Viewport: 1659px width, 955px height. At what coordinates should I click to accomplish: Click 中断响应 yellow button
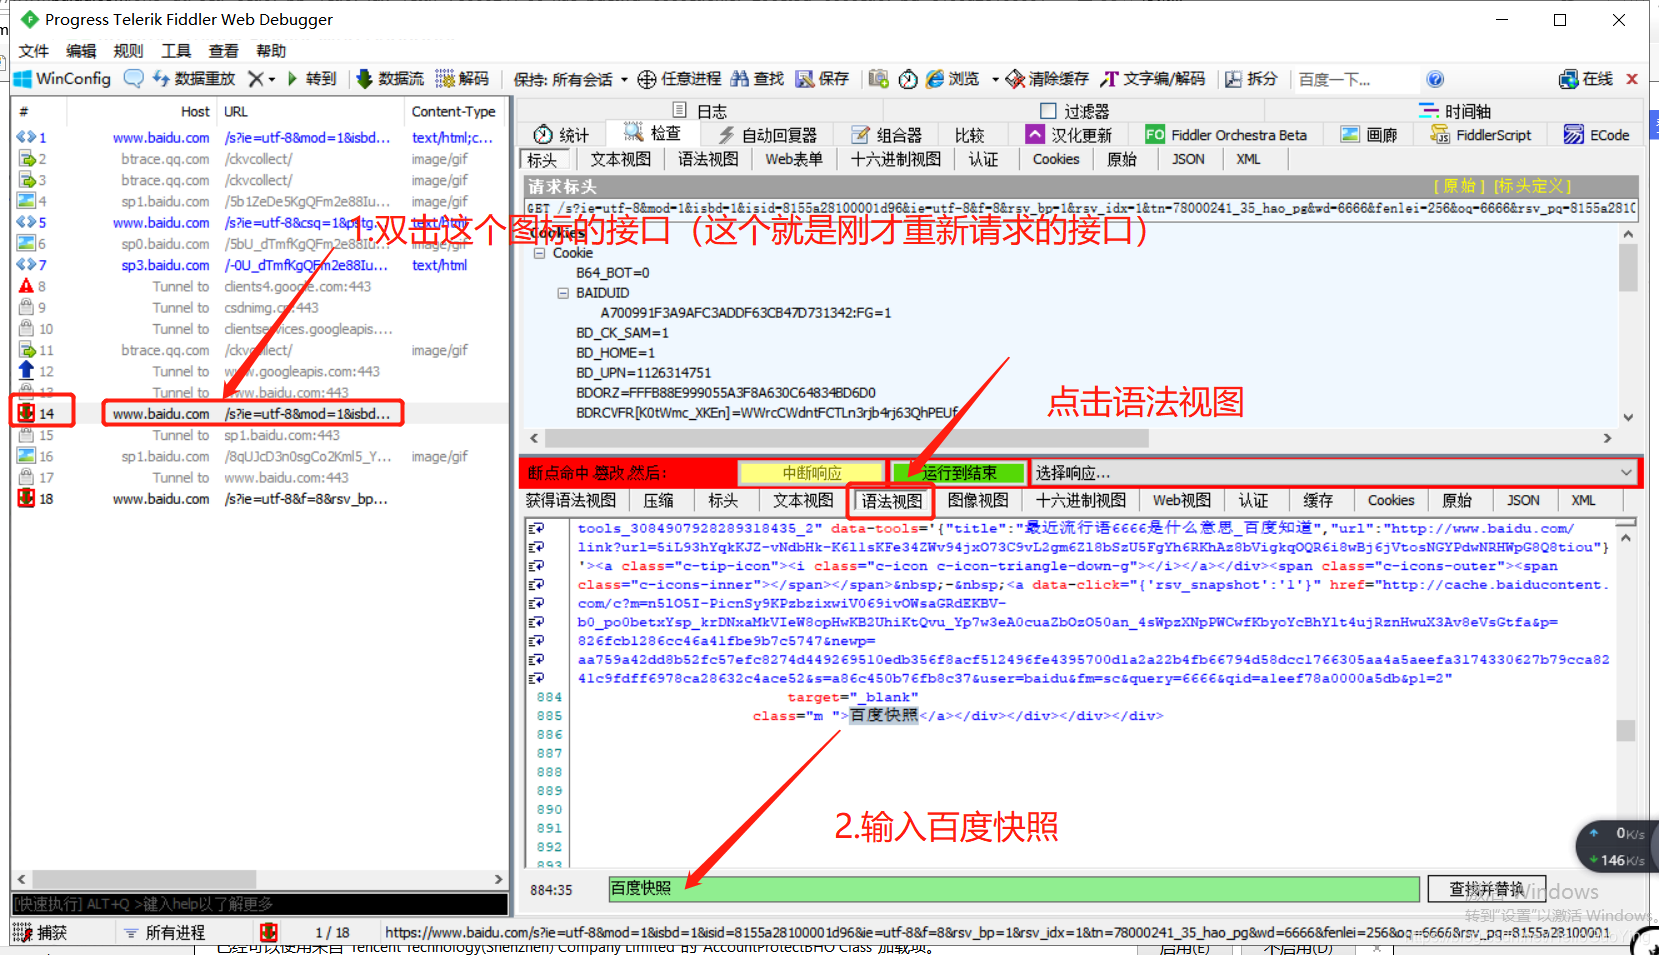812,472
